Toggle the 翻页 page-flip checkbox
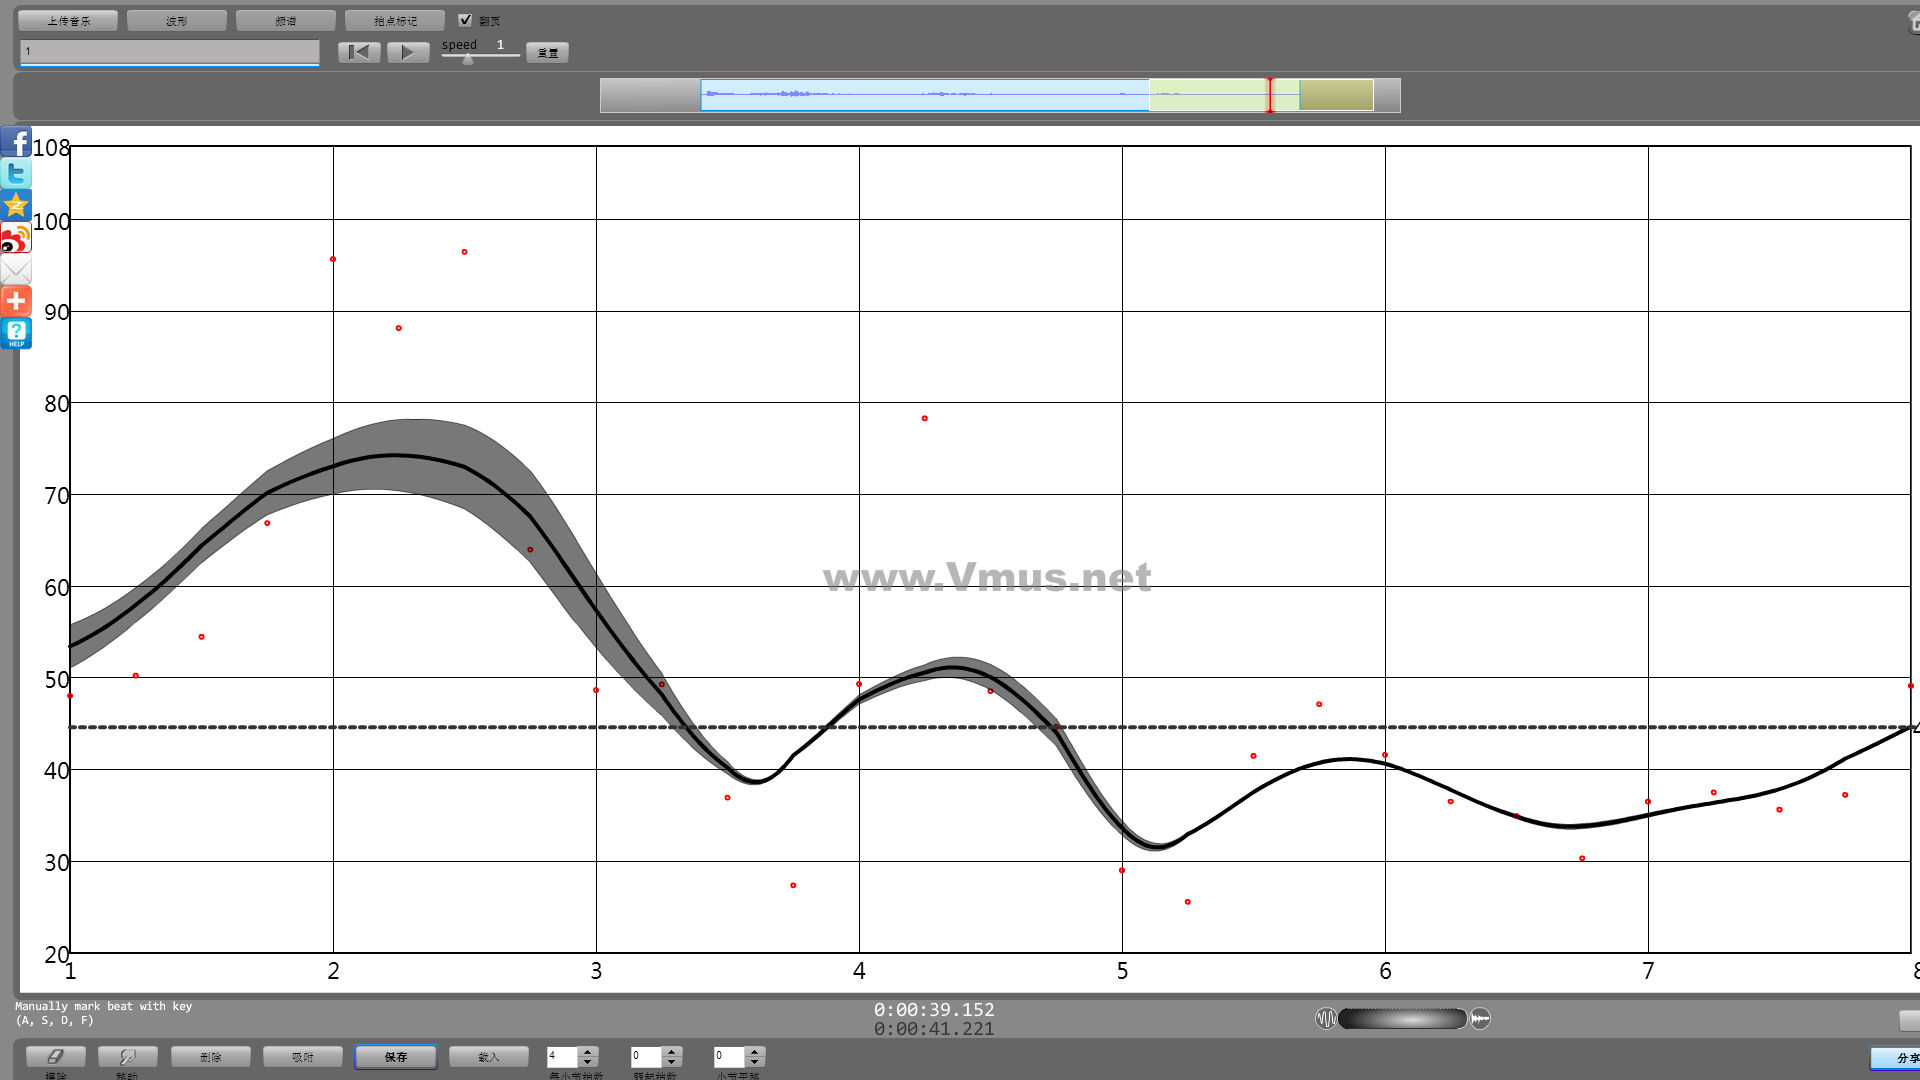 tap(465, 20)
